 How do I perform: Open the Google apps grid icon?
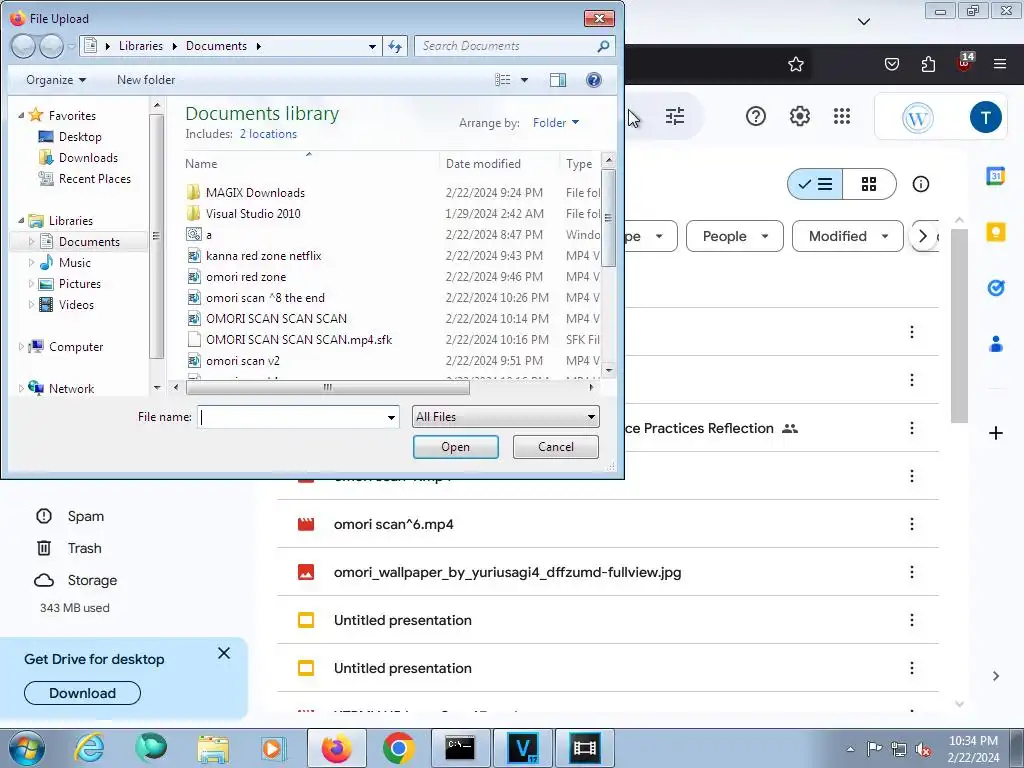[x=842, y=116]
